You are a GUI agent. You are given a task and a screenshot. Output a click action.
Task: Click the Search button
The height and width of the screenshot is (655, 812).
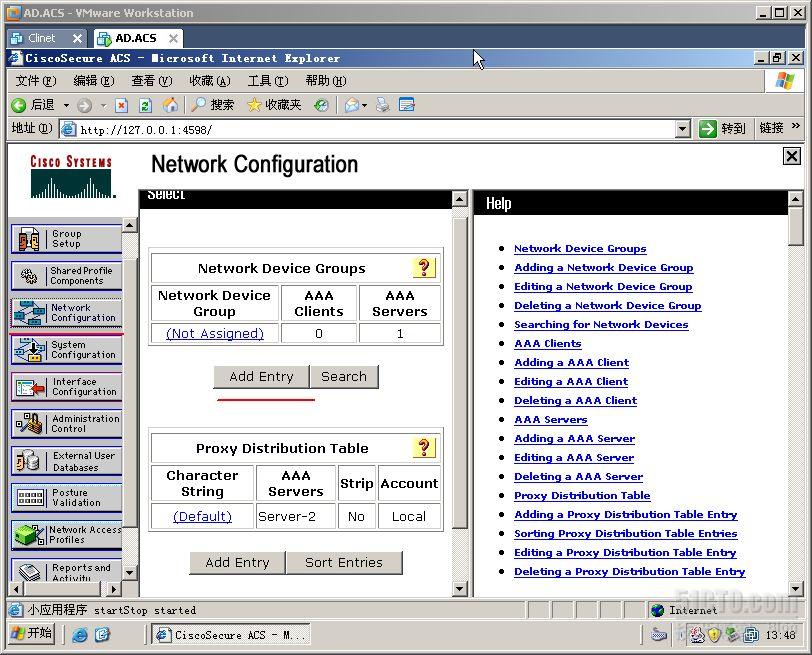[x=344, y=376]
